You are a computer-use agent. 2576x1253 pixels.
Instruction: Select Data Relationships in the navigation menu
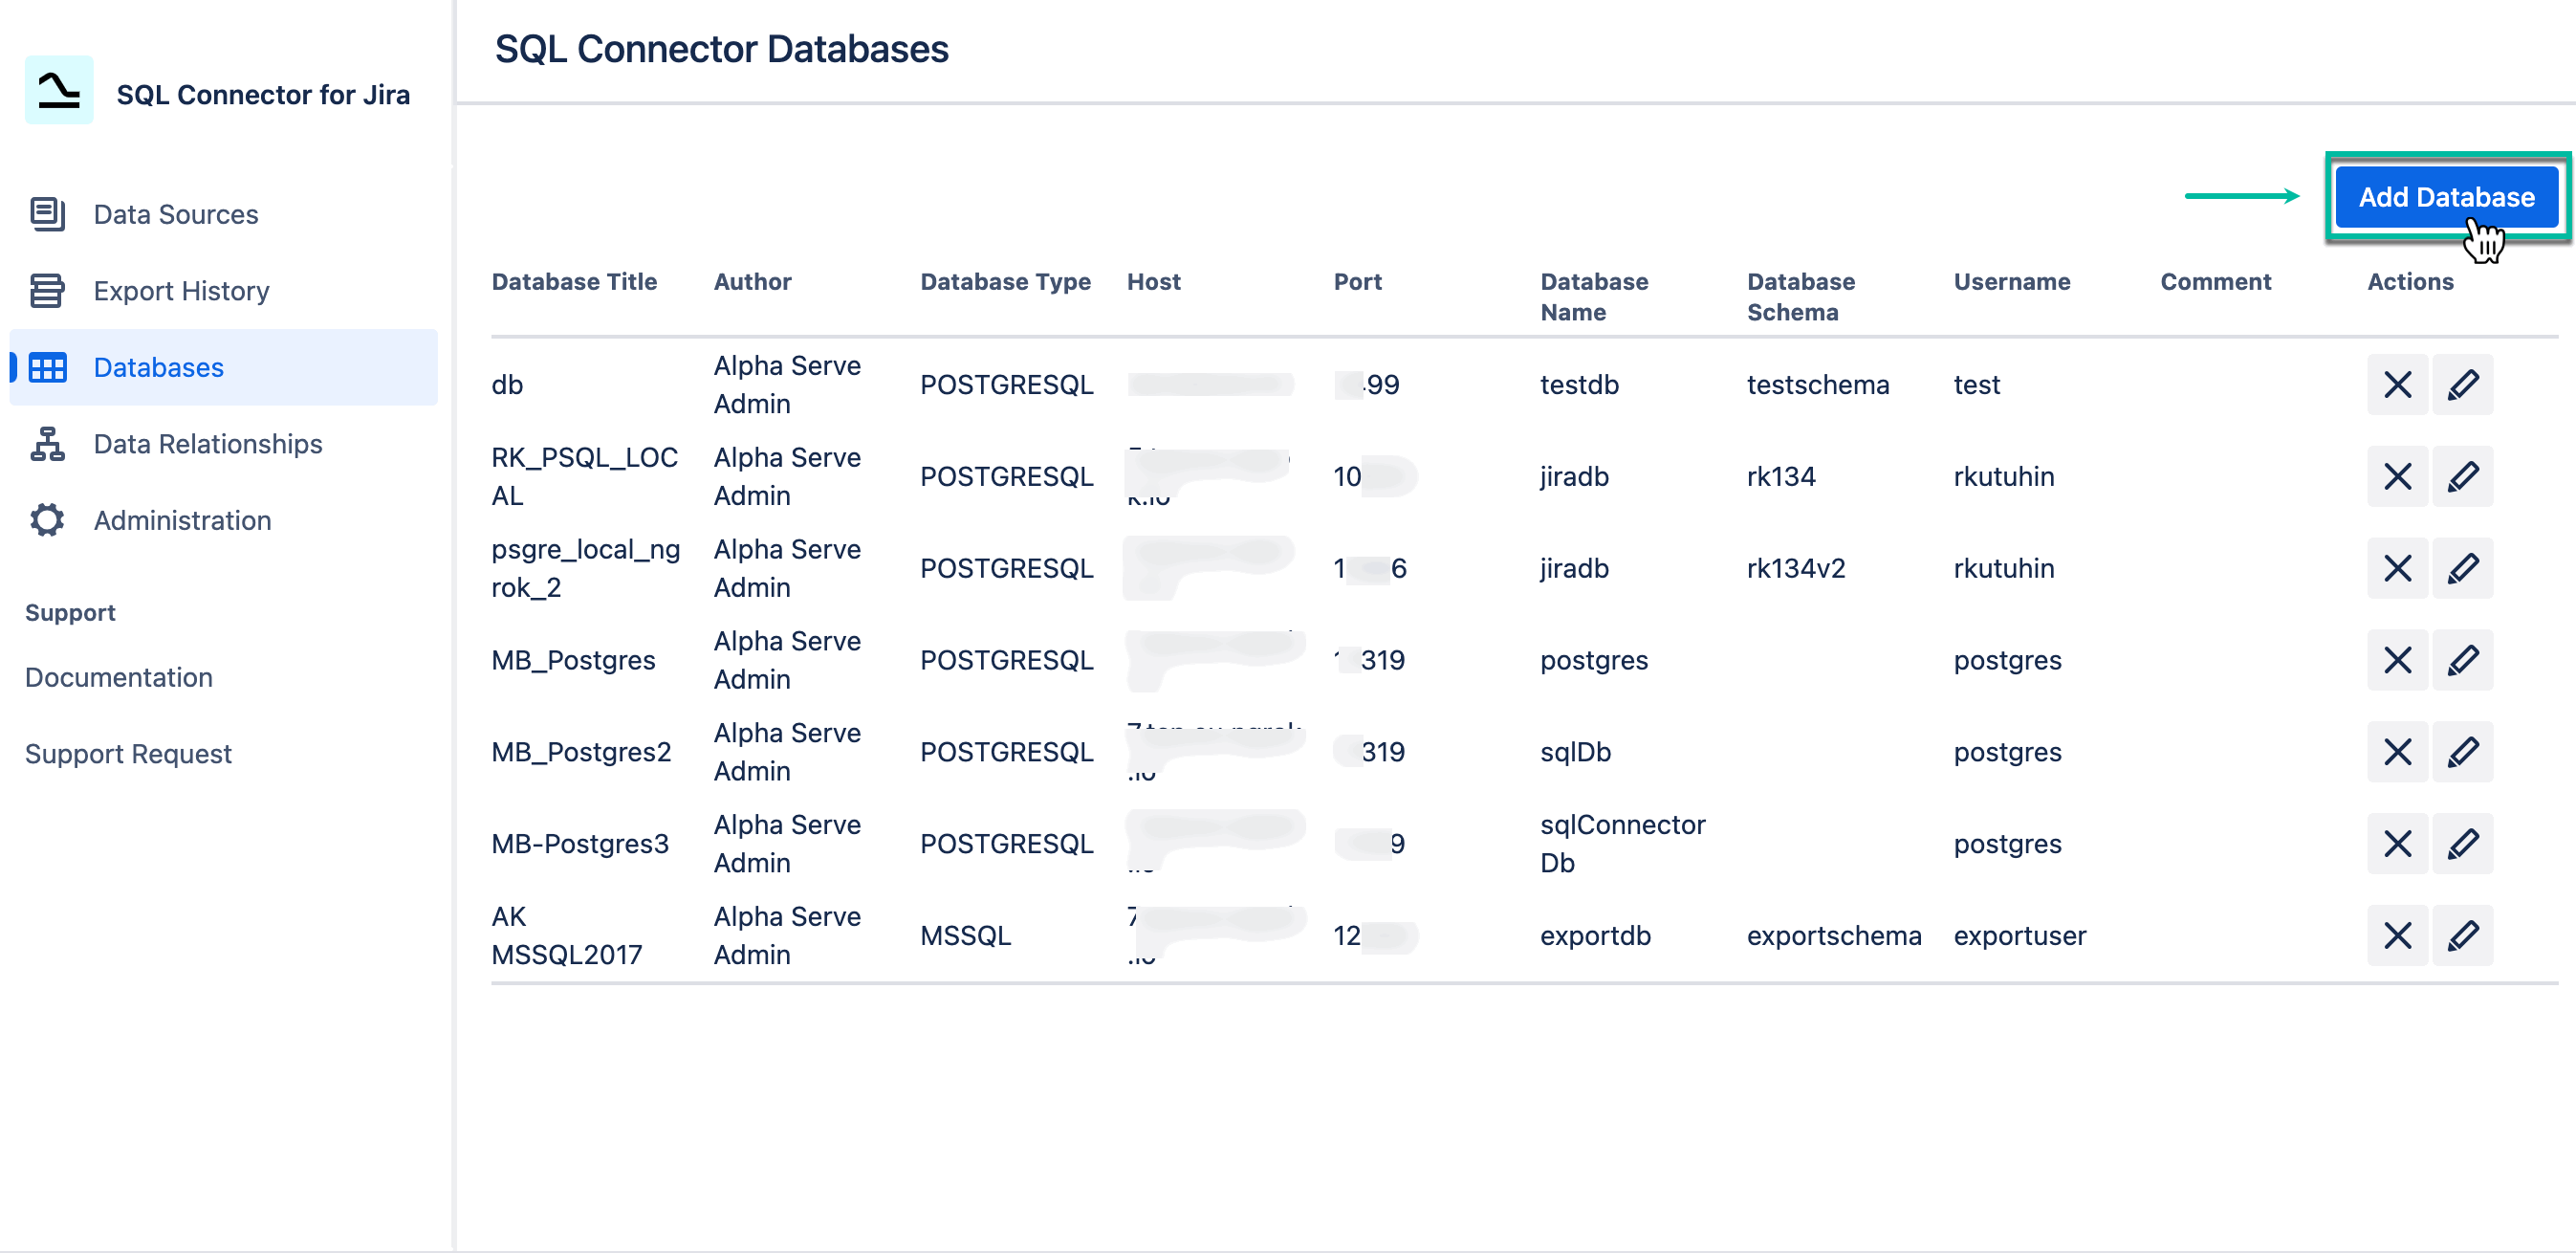pos(207,443)
